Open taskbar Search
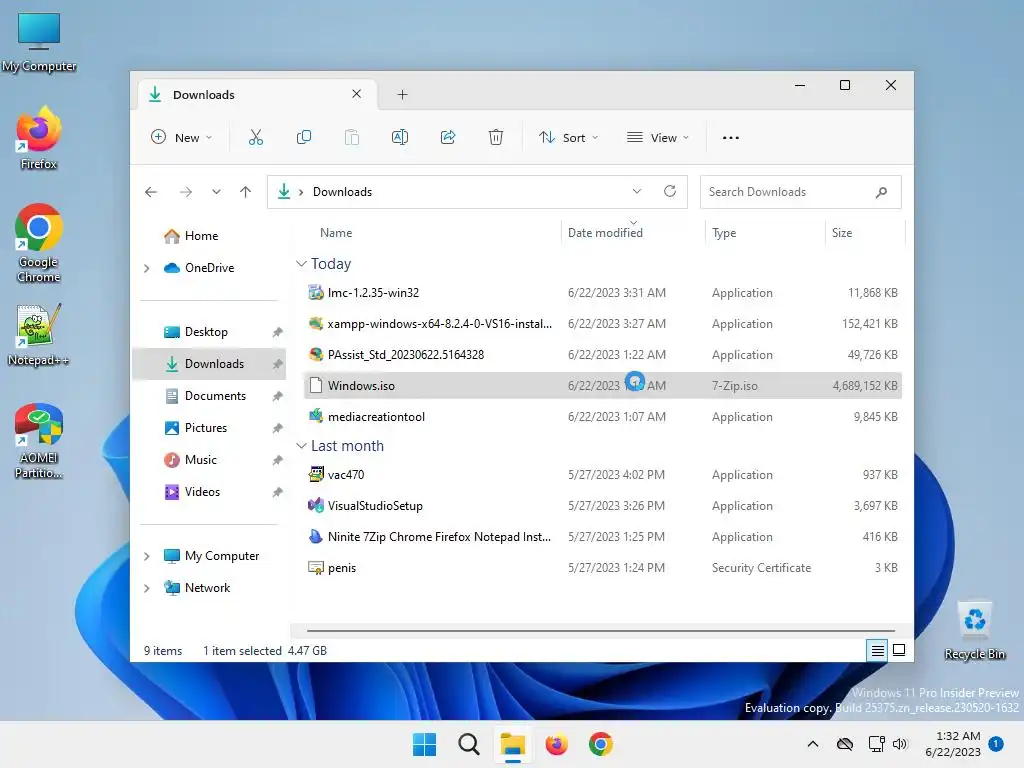 469,744
